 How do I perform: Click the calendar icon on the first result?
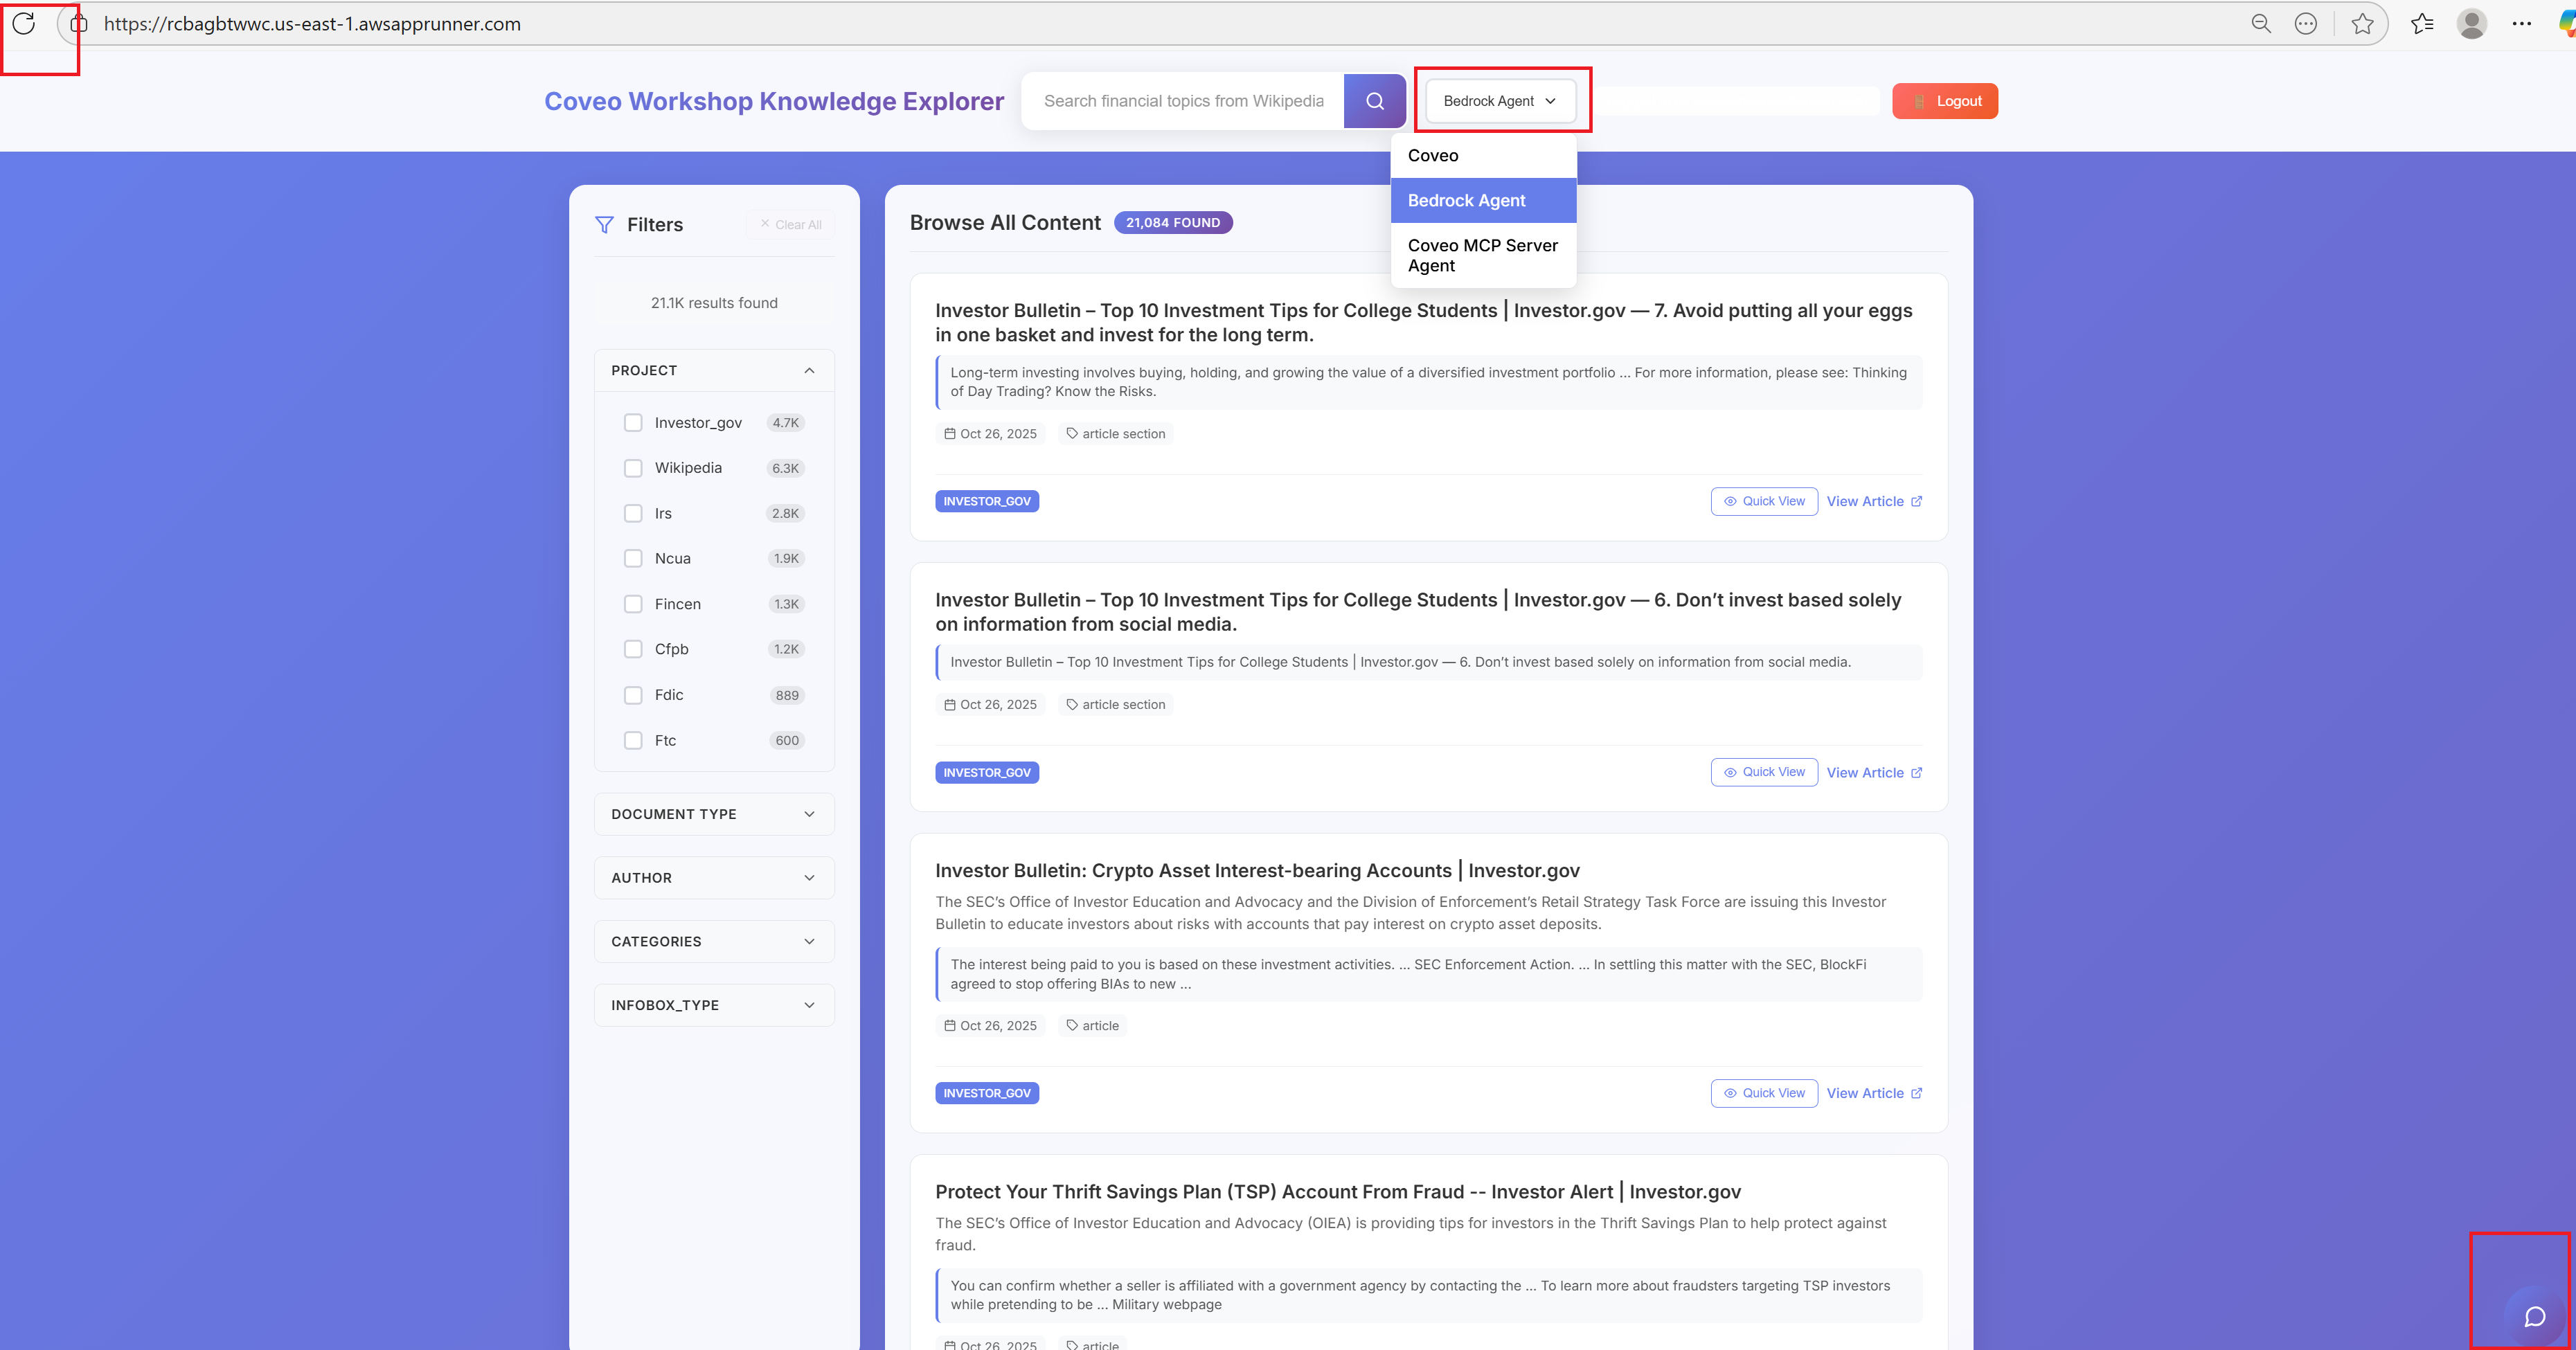(950, 433)
